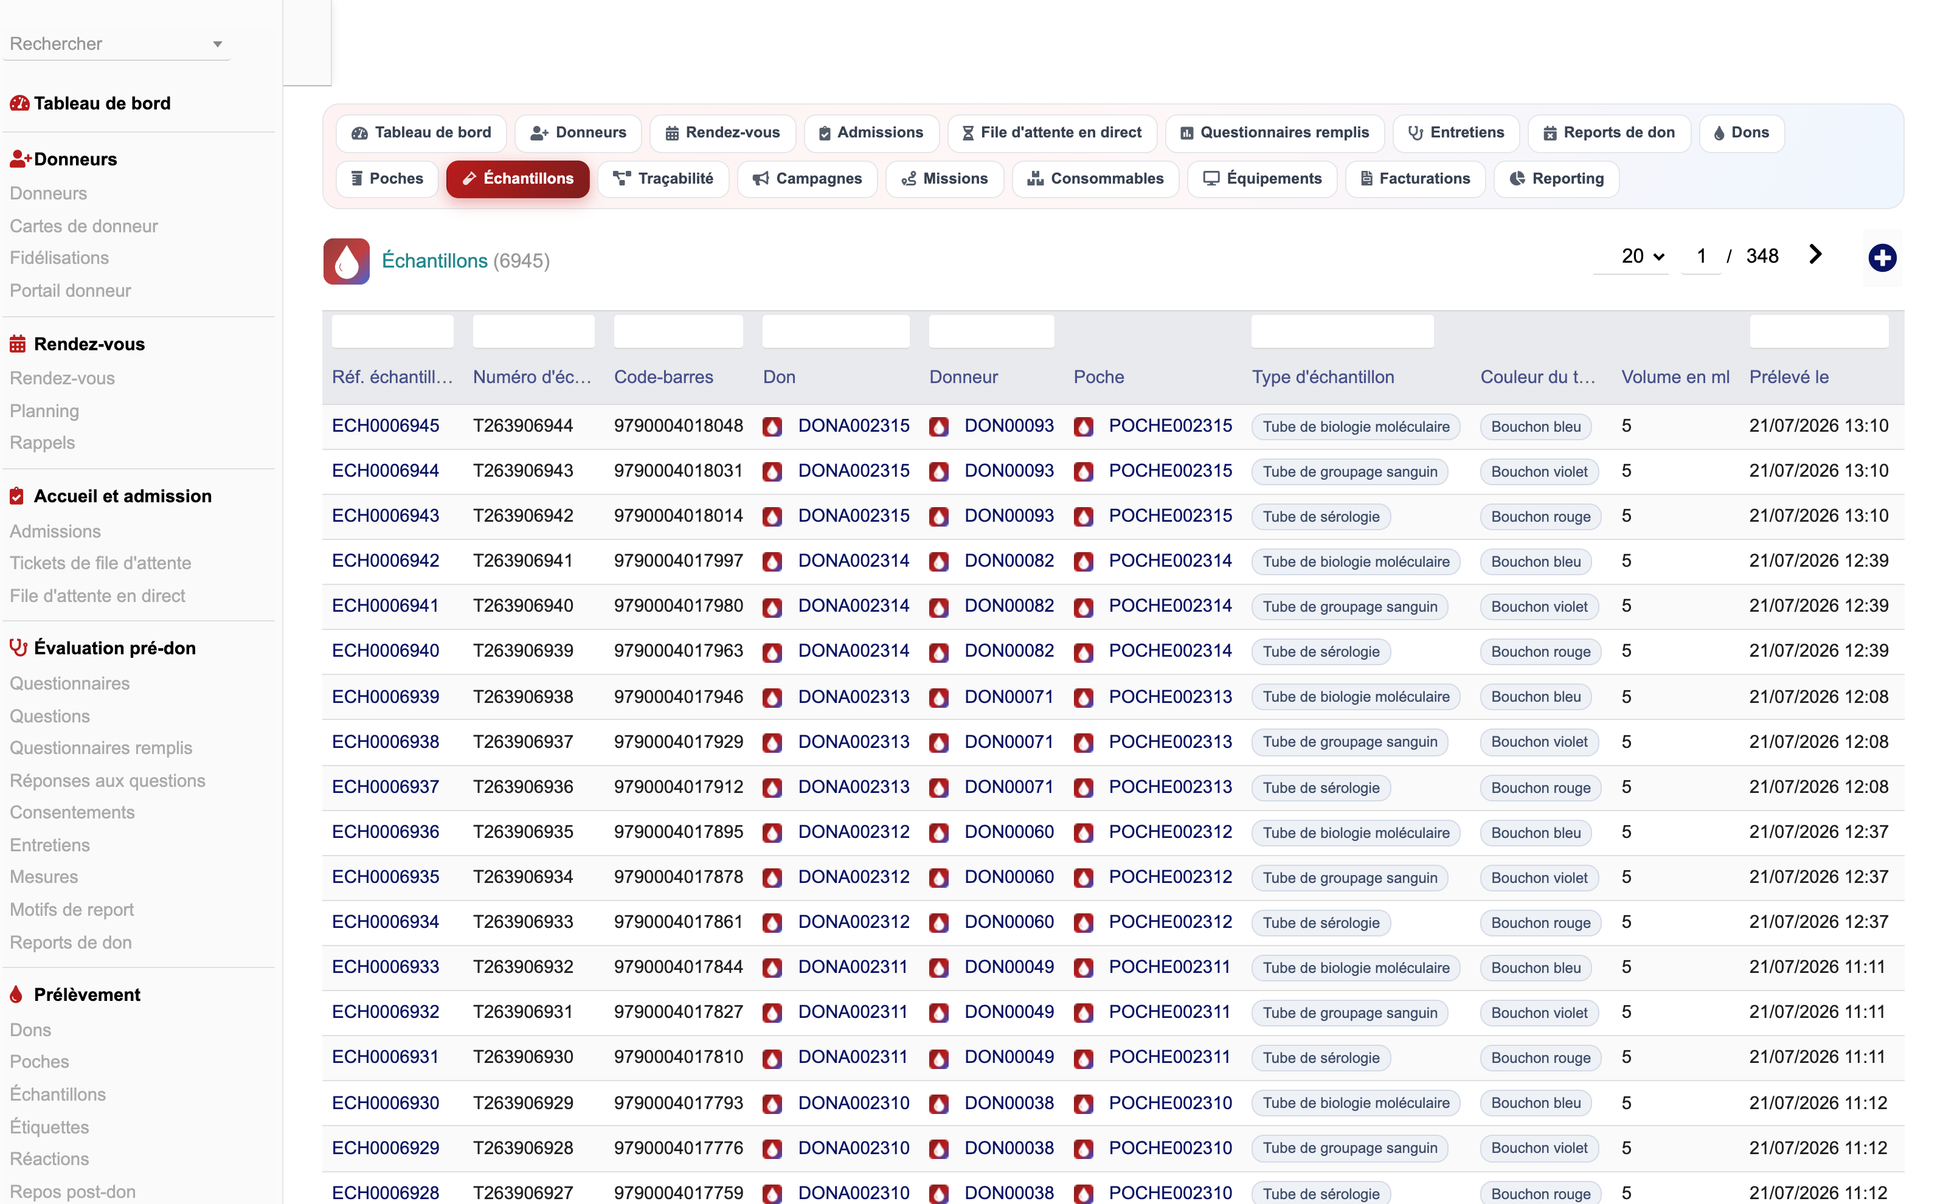Image resolution: width=1946 pixels, height=1204 pixels.
Task: Switch to the Consommables tab
Action: [1096, 179]
